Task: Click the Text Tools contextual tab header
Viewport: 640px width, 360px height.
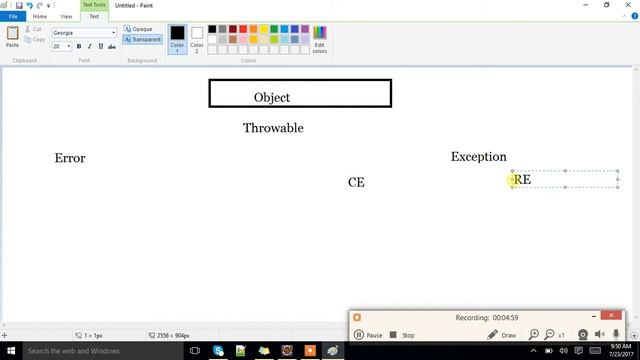Action: point(94,5)
